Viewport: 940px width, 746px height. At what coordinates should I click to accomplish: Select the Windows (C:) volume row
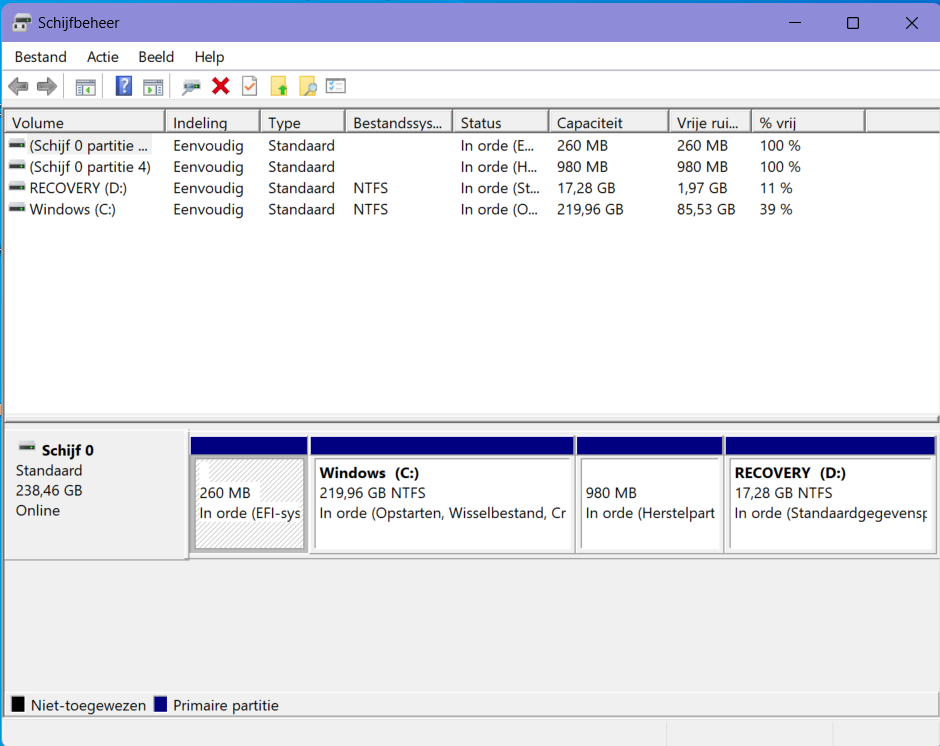72,209
